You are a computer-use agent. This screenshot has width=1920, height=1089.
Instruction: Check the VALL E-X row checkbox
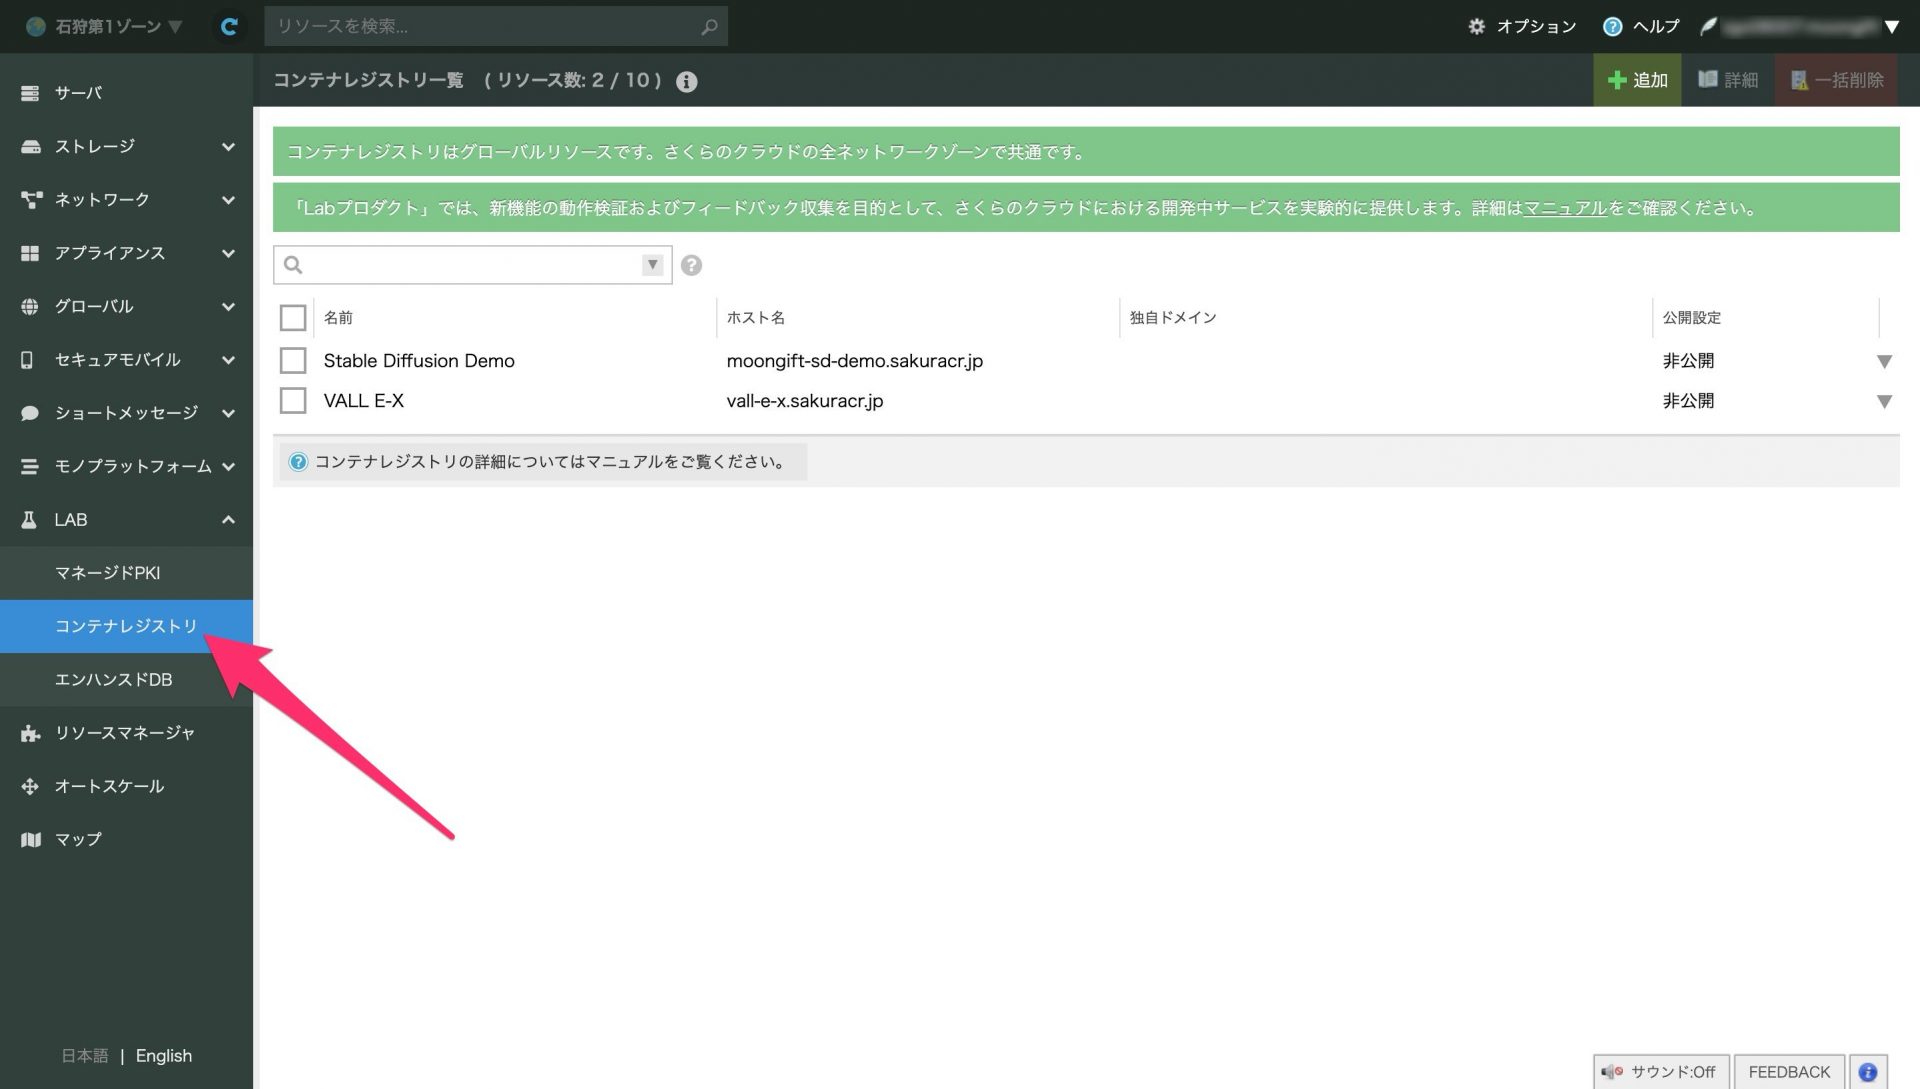tap(293, 401)
